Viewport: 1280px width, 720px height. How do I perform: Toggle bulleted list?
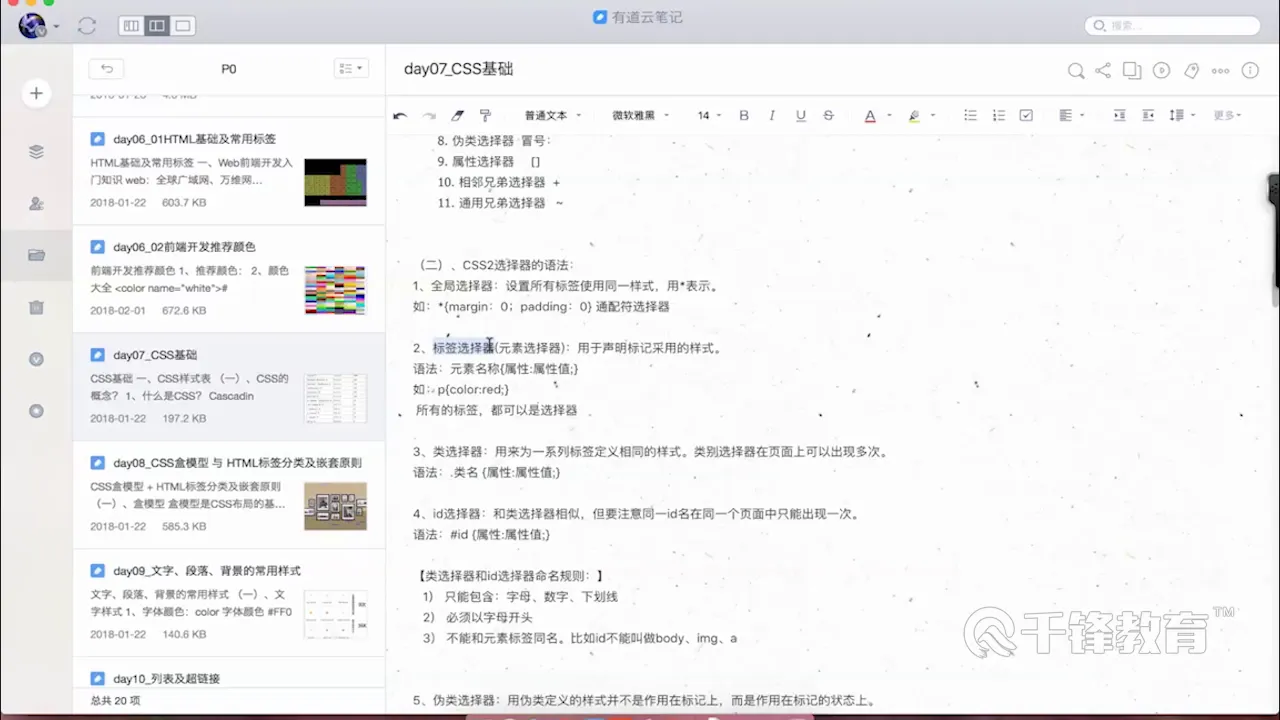[x=970, y=116]
